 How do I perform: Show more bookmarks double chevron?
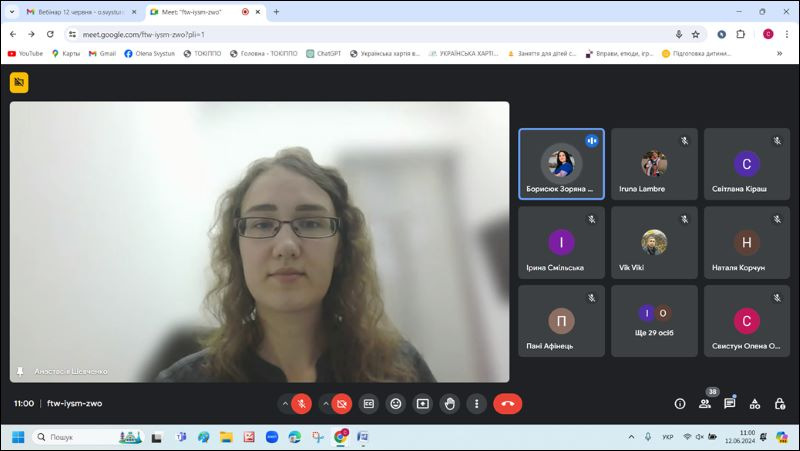click(x=780, y=53)
